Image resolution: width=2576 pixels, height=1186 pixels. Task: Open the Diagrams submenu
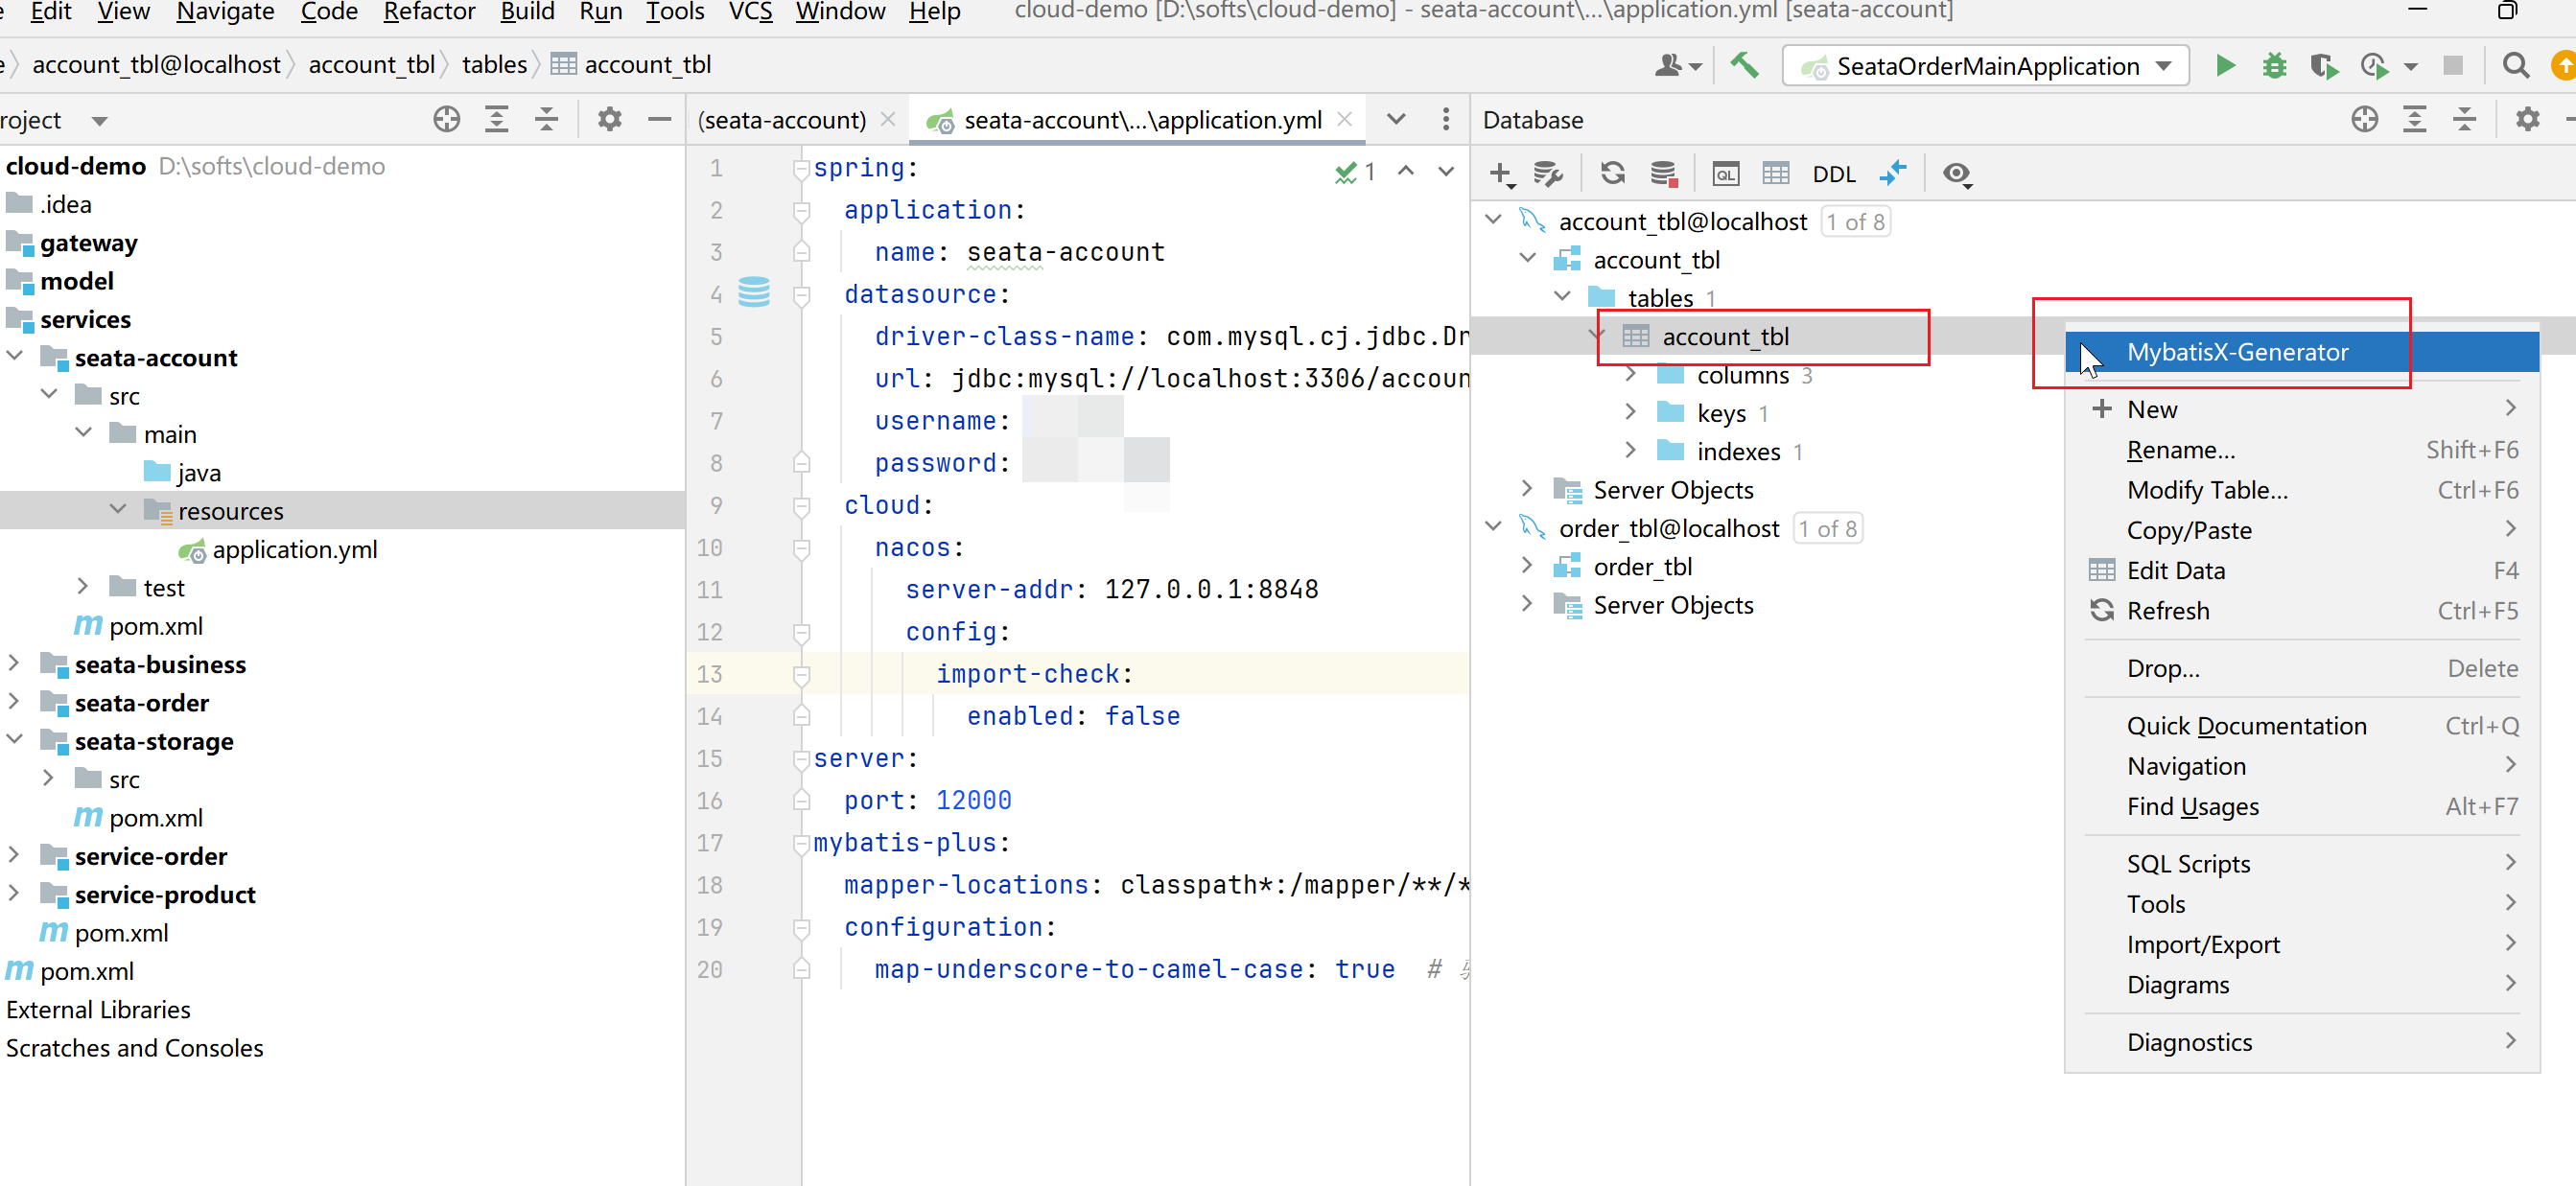pos(2302,984)
